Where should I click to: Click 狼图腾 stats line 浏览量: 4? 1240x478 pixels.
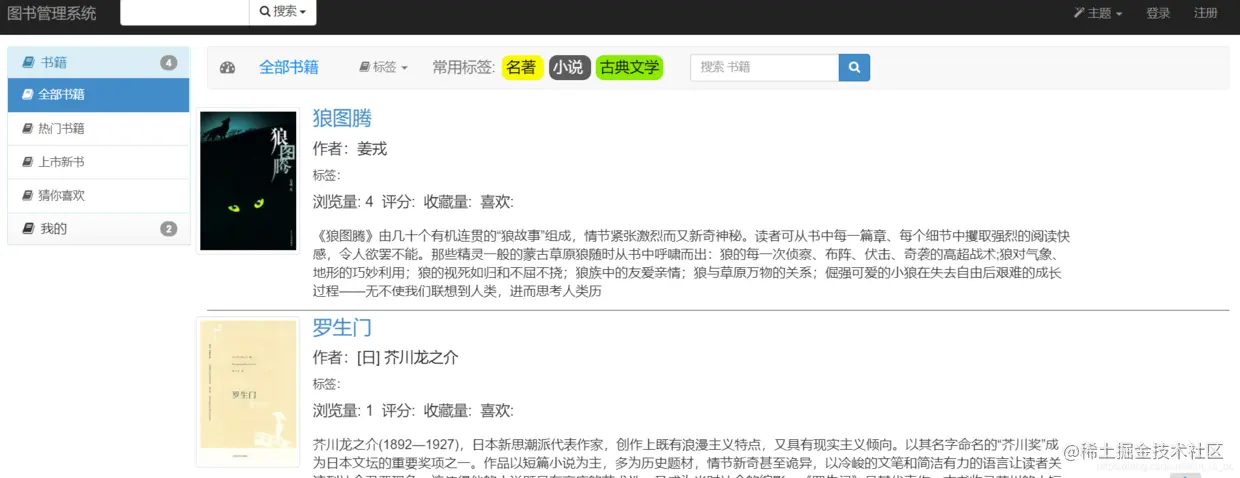pyautogui.click(x=343, y=201)
